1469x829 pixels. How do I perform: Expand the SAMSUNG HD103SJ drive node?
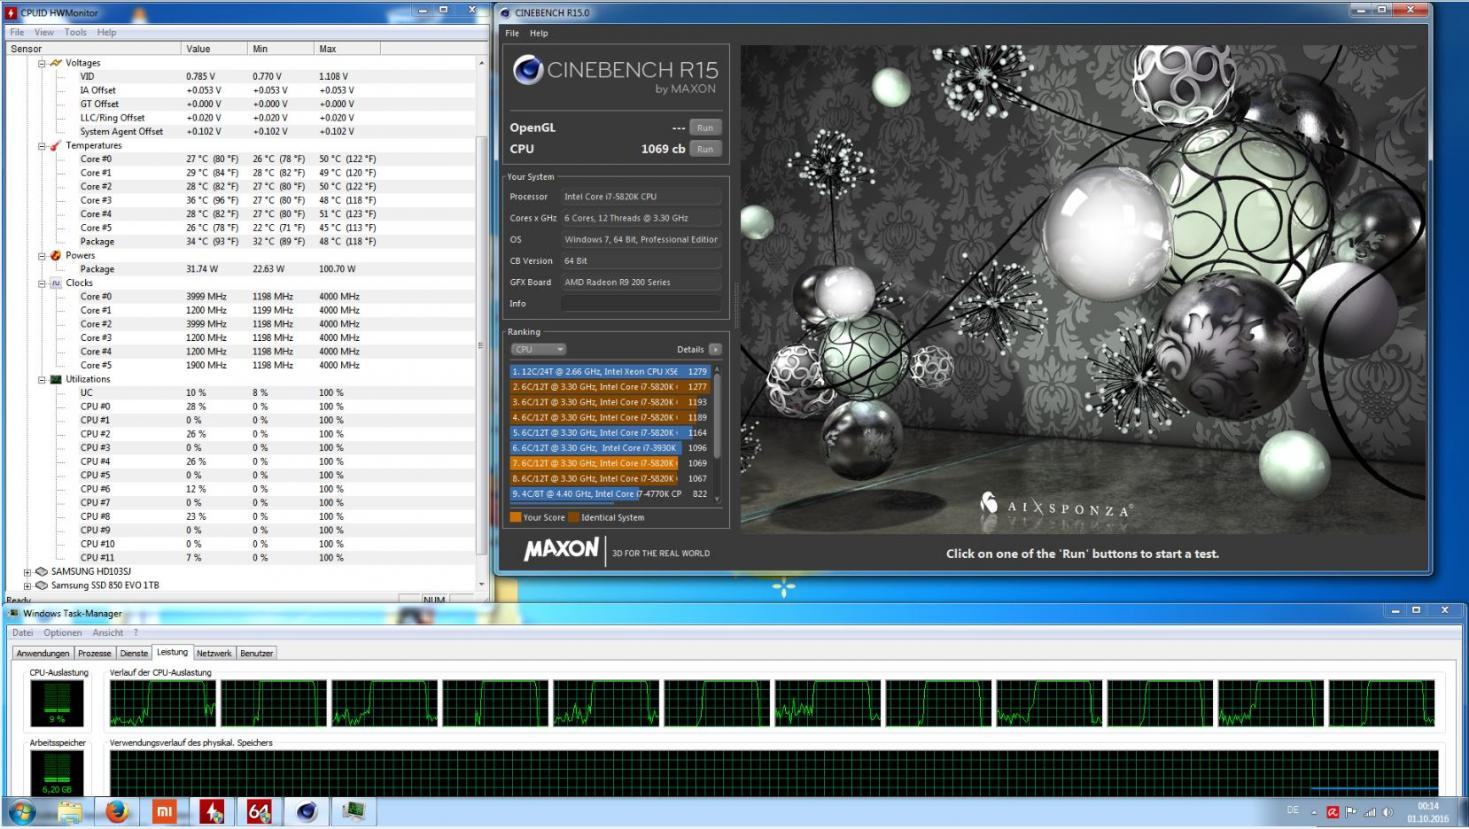(x=27, y=572)
